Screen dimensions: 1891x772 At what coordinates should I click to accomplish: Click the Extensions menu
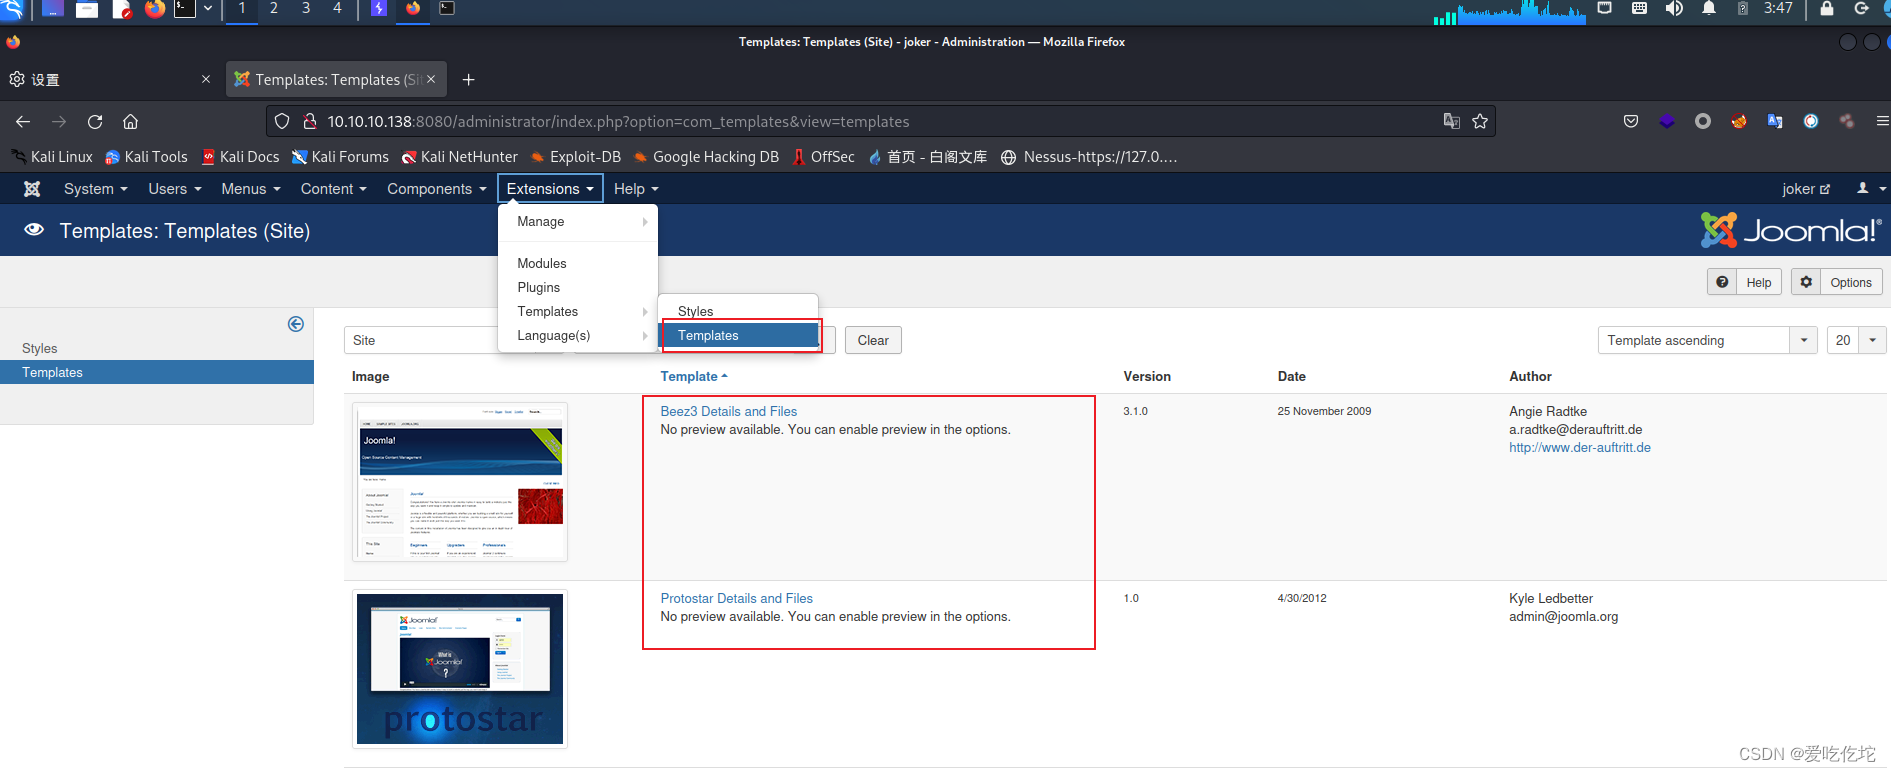point(550,189)
